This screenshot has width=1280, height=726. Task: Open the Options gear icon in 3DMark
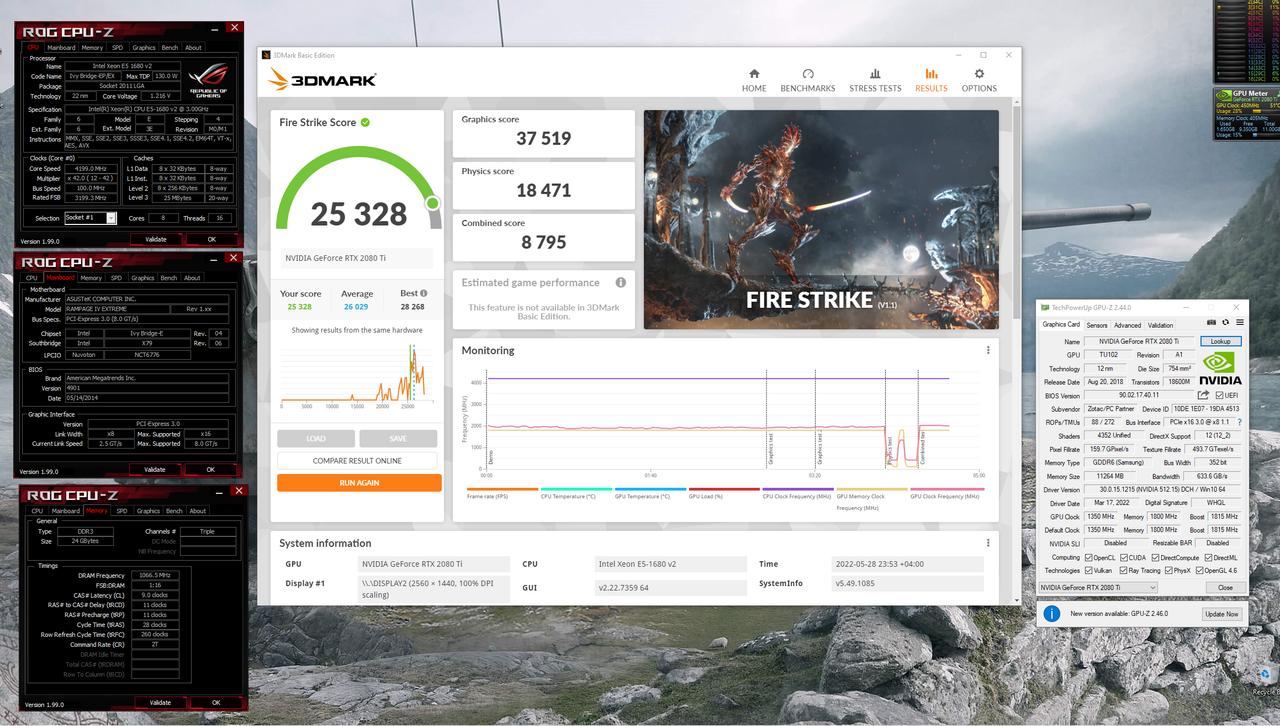click(x=979, y=74)
